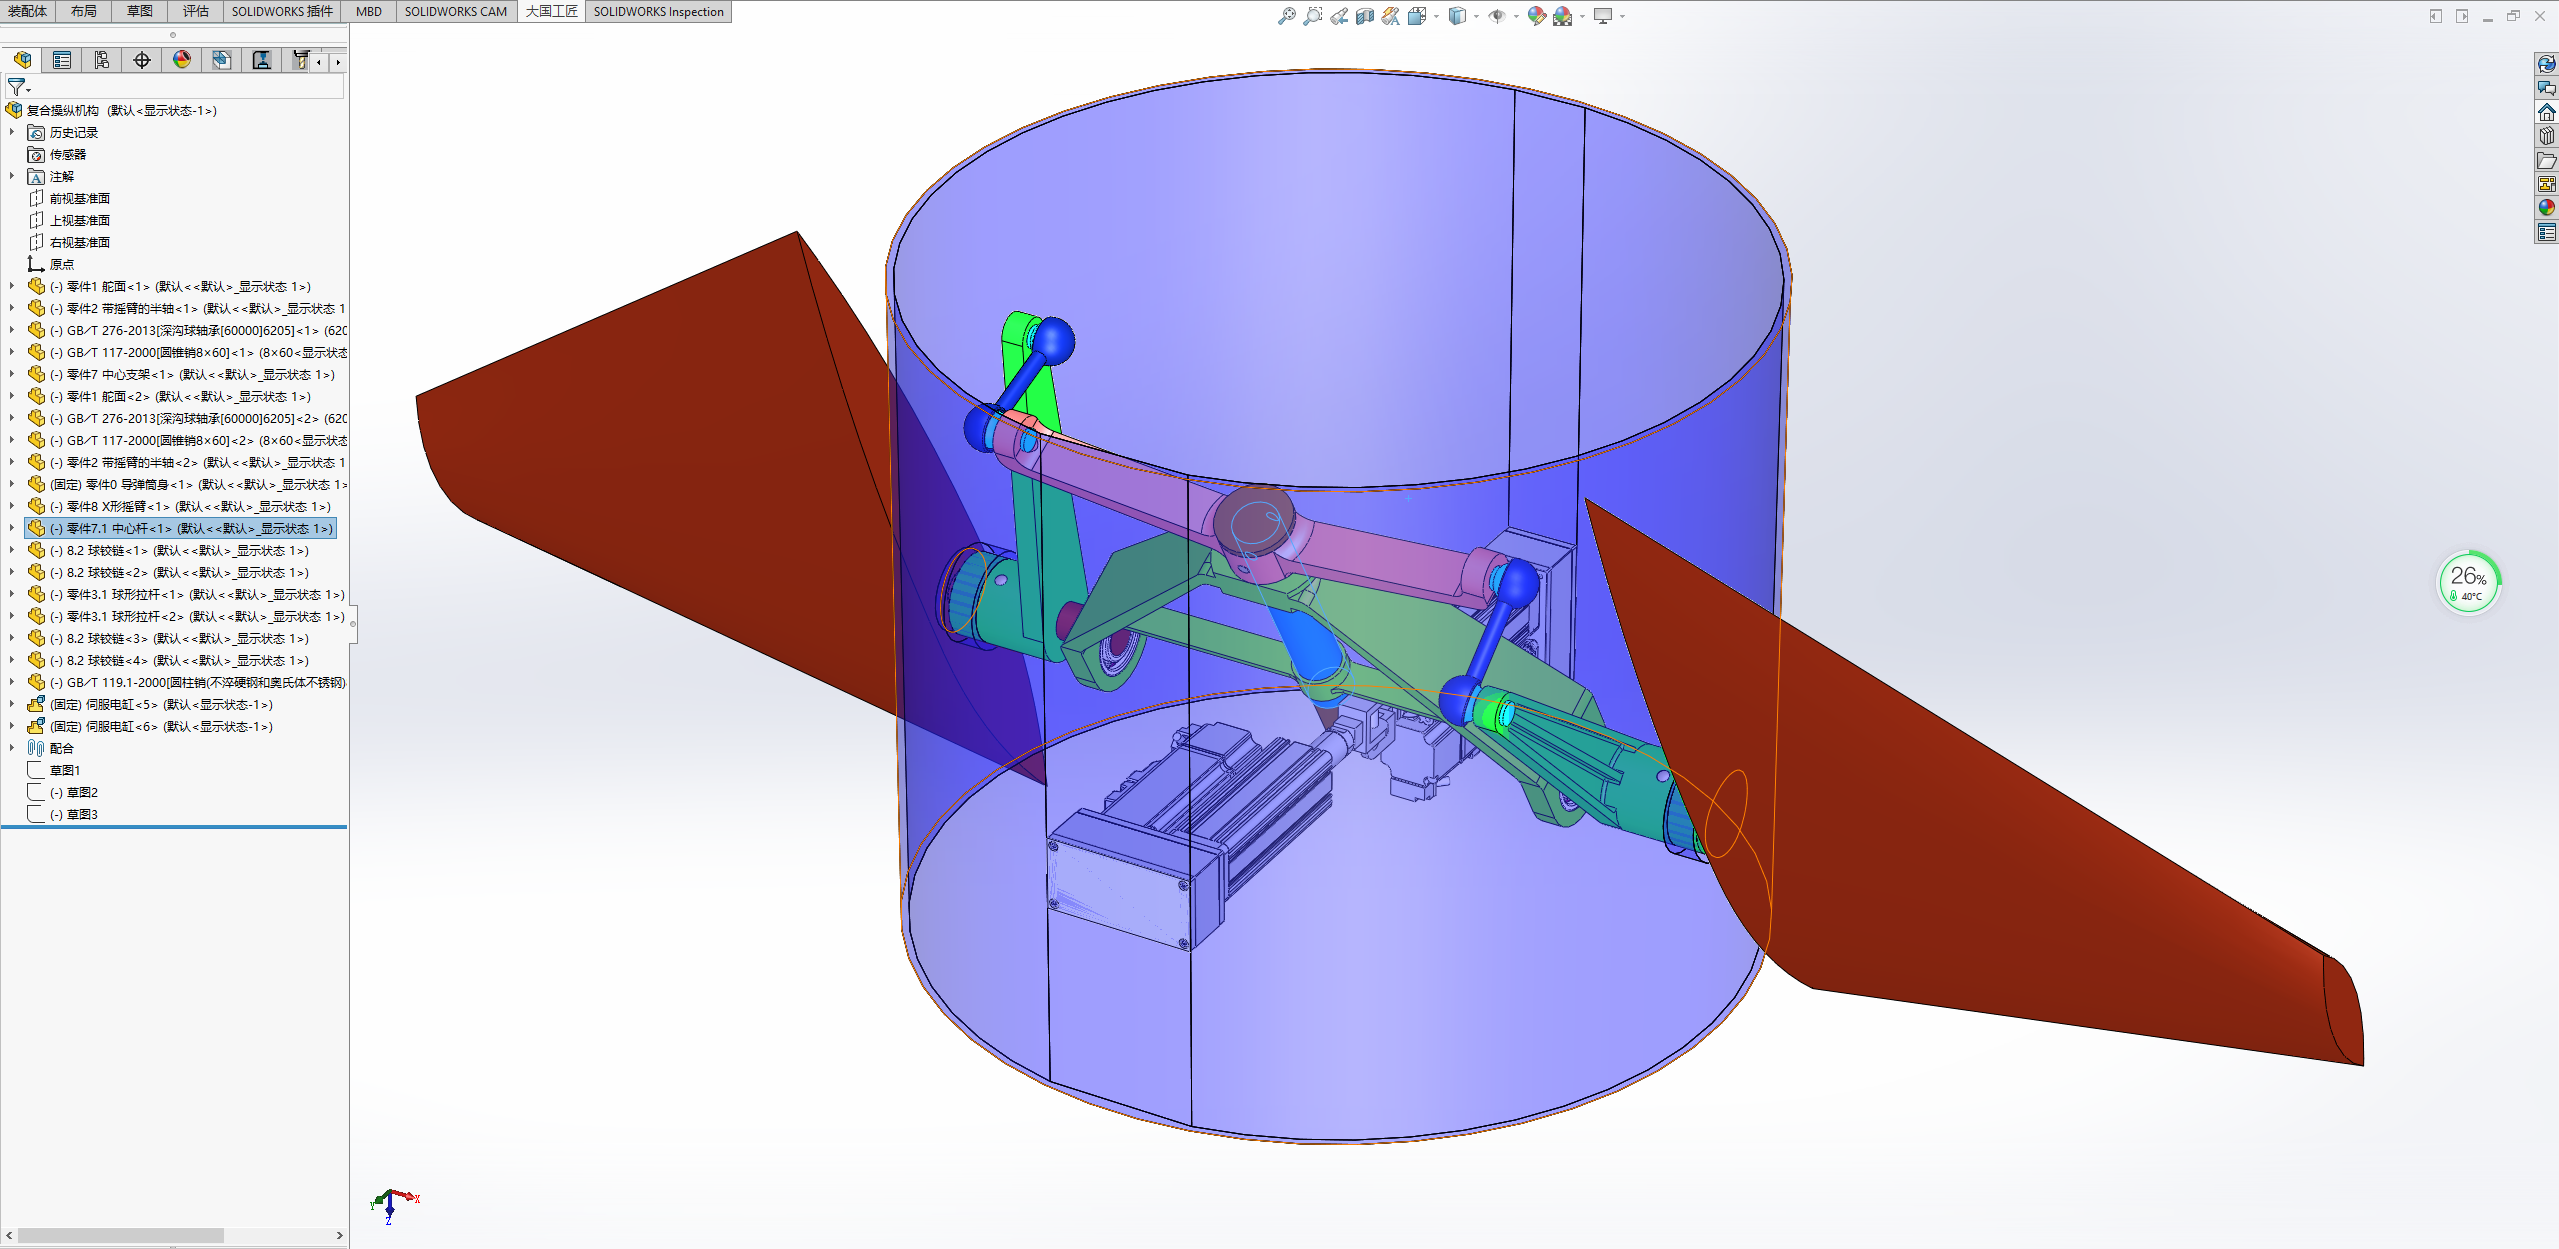Viewport: 2559px width, 1249px height.
Task: Expand the 配合 mates folder
Action: pos(12,748)
